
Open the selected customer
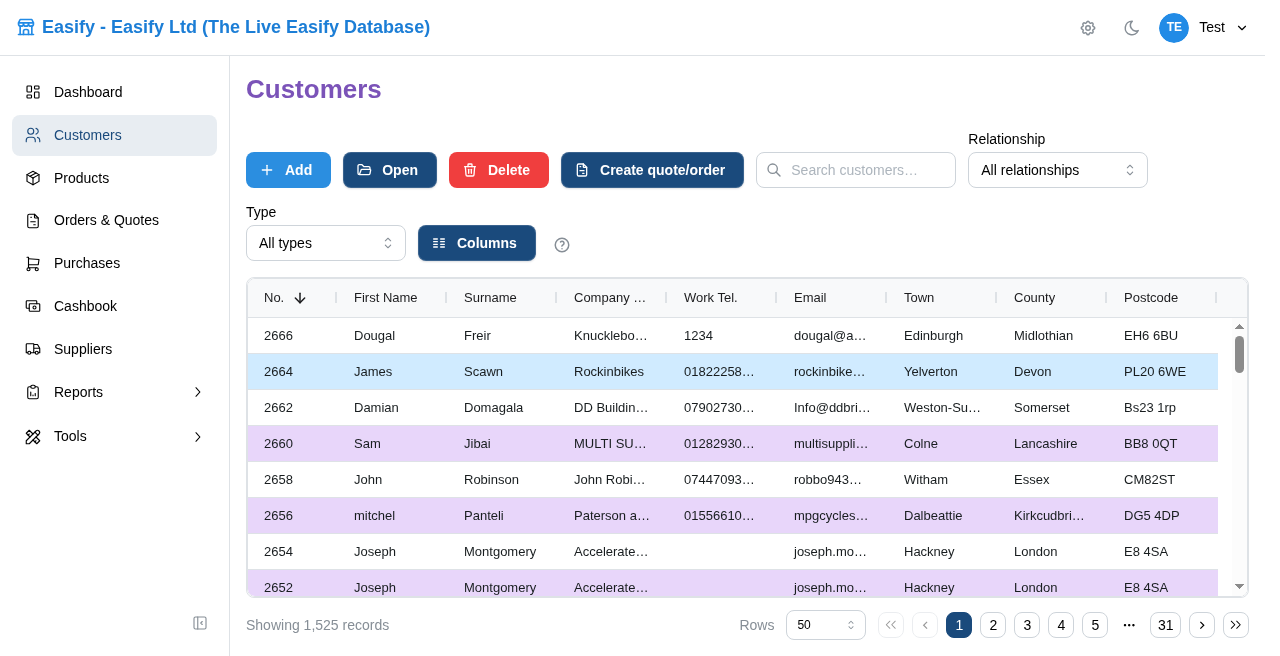390,170
